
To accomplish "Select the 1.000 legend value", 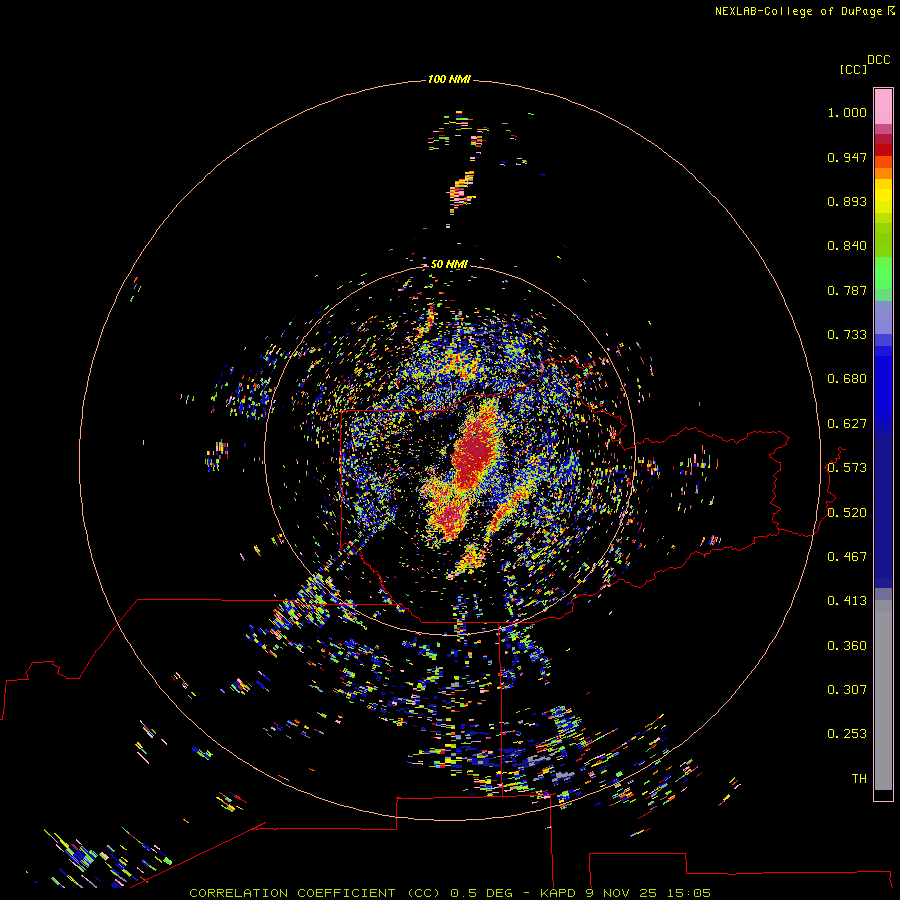I will click(x=847, y=112).
